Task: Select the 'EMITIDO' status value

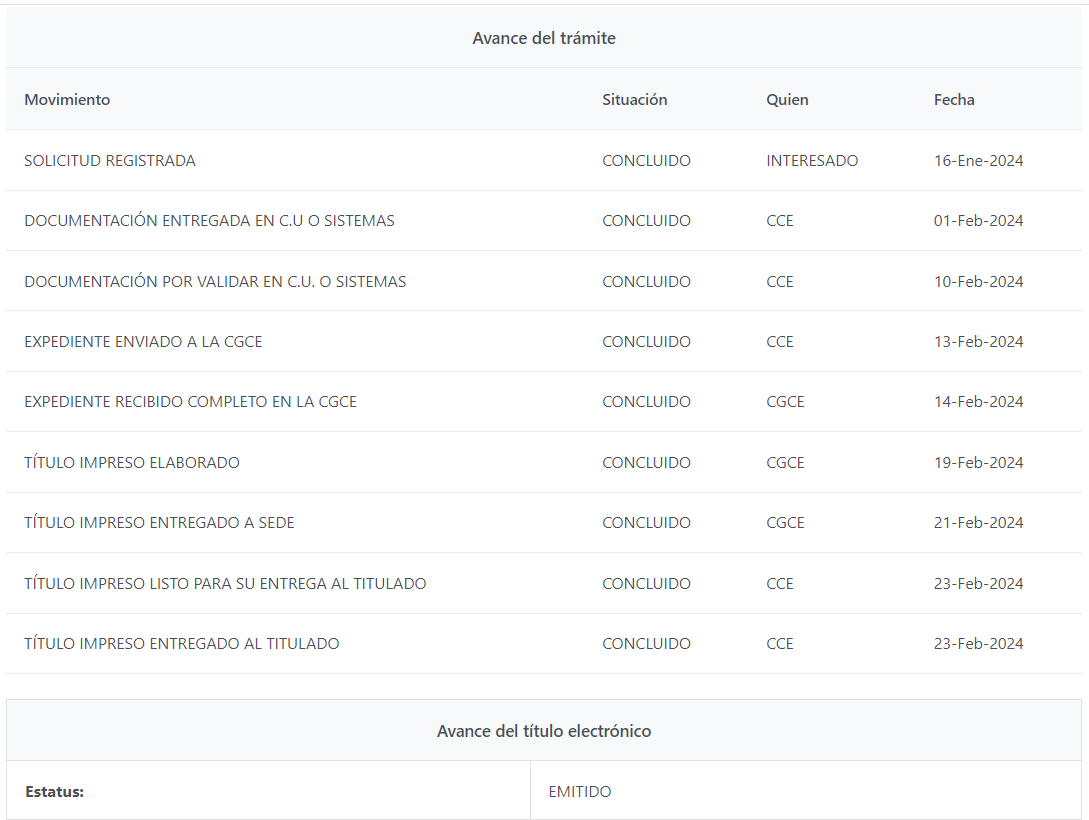Action: point(580,792)
